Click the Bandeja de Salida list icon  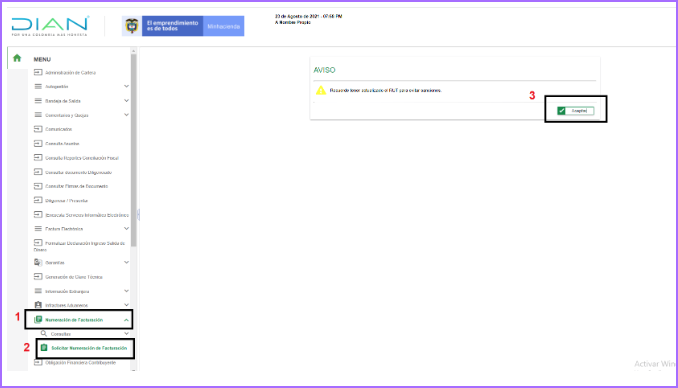click(x=38, y=101)
